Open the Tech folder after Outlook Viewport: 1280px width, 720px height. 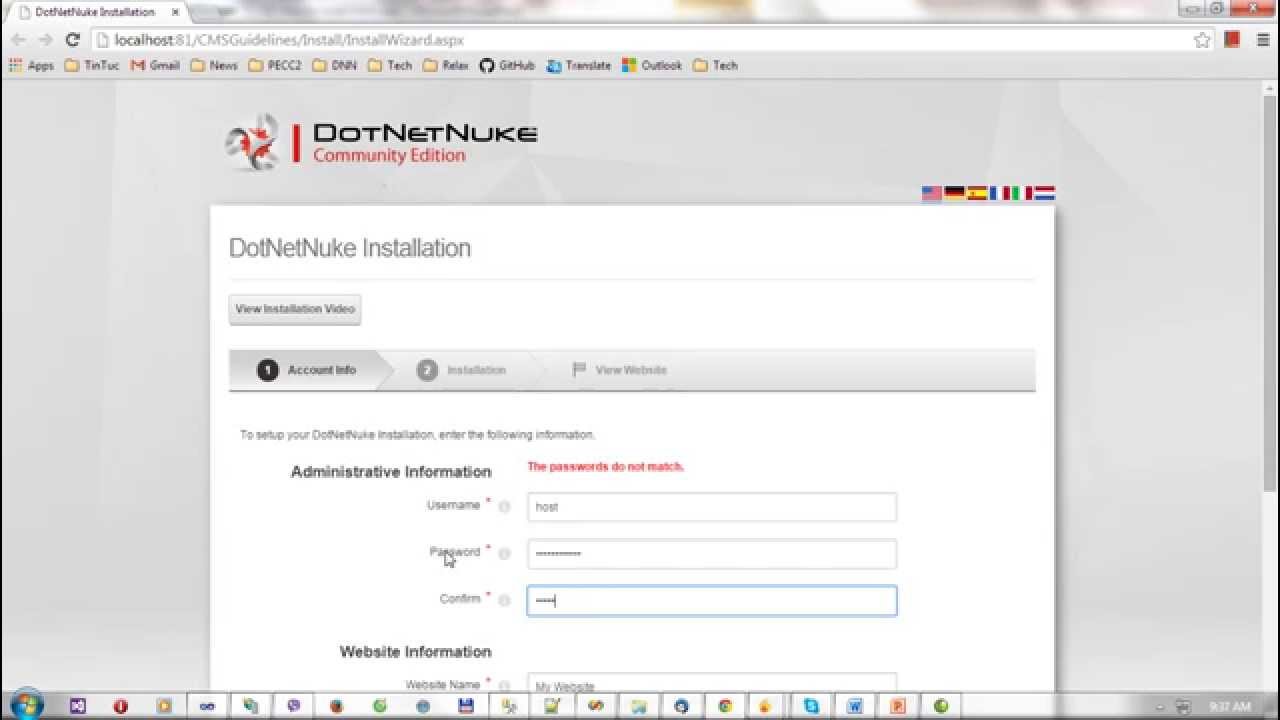pos(715,65)
